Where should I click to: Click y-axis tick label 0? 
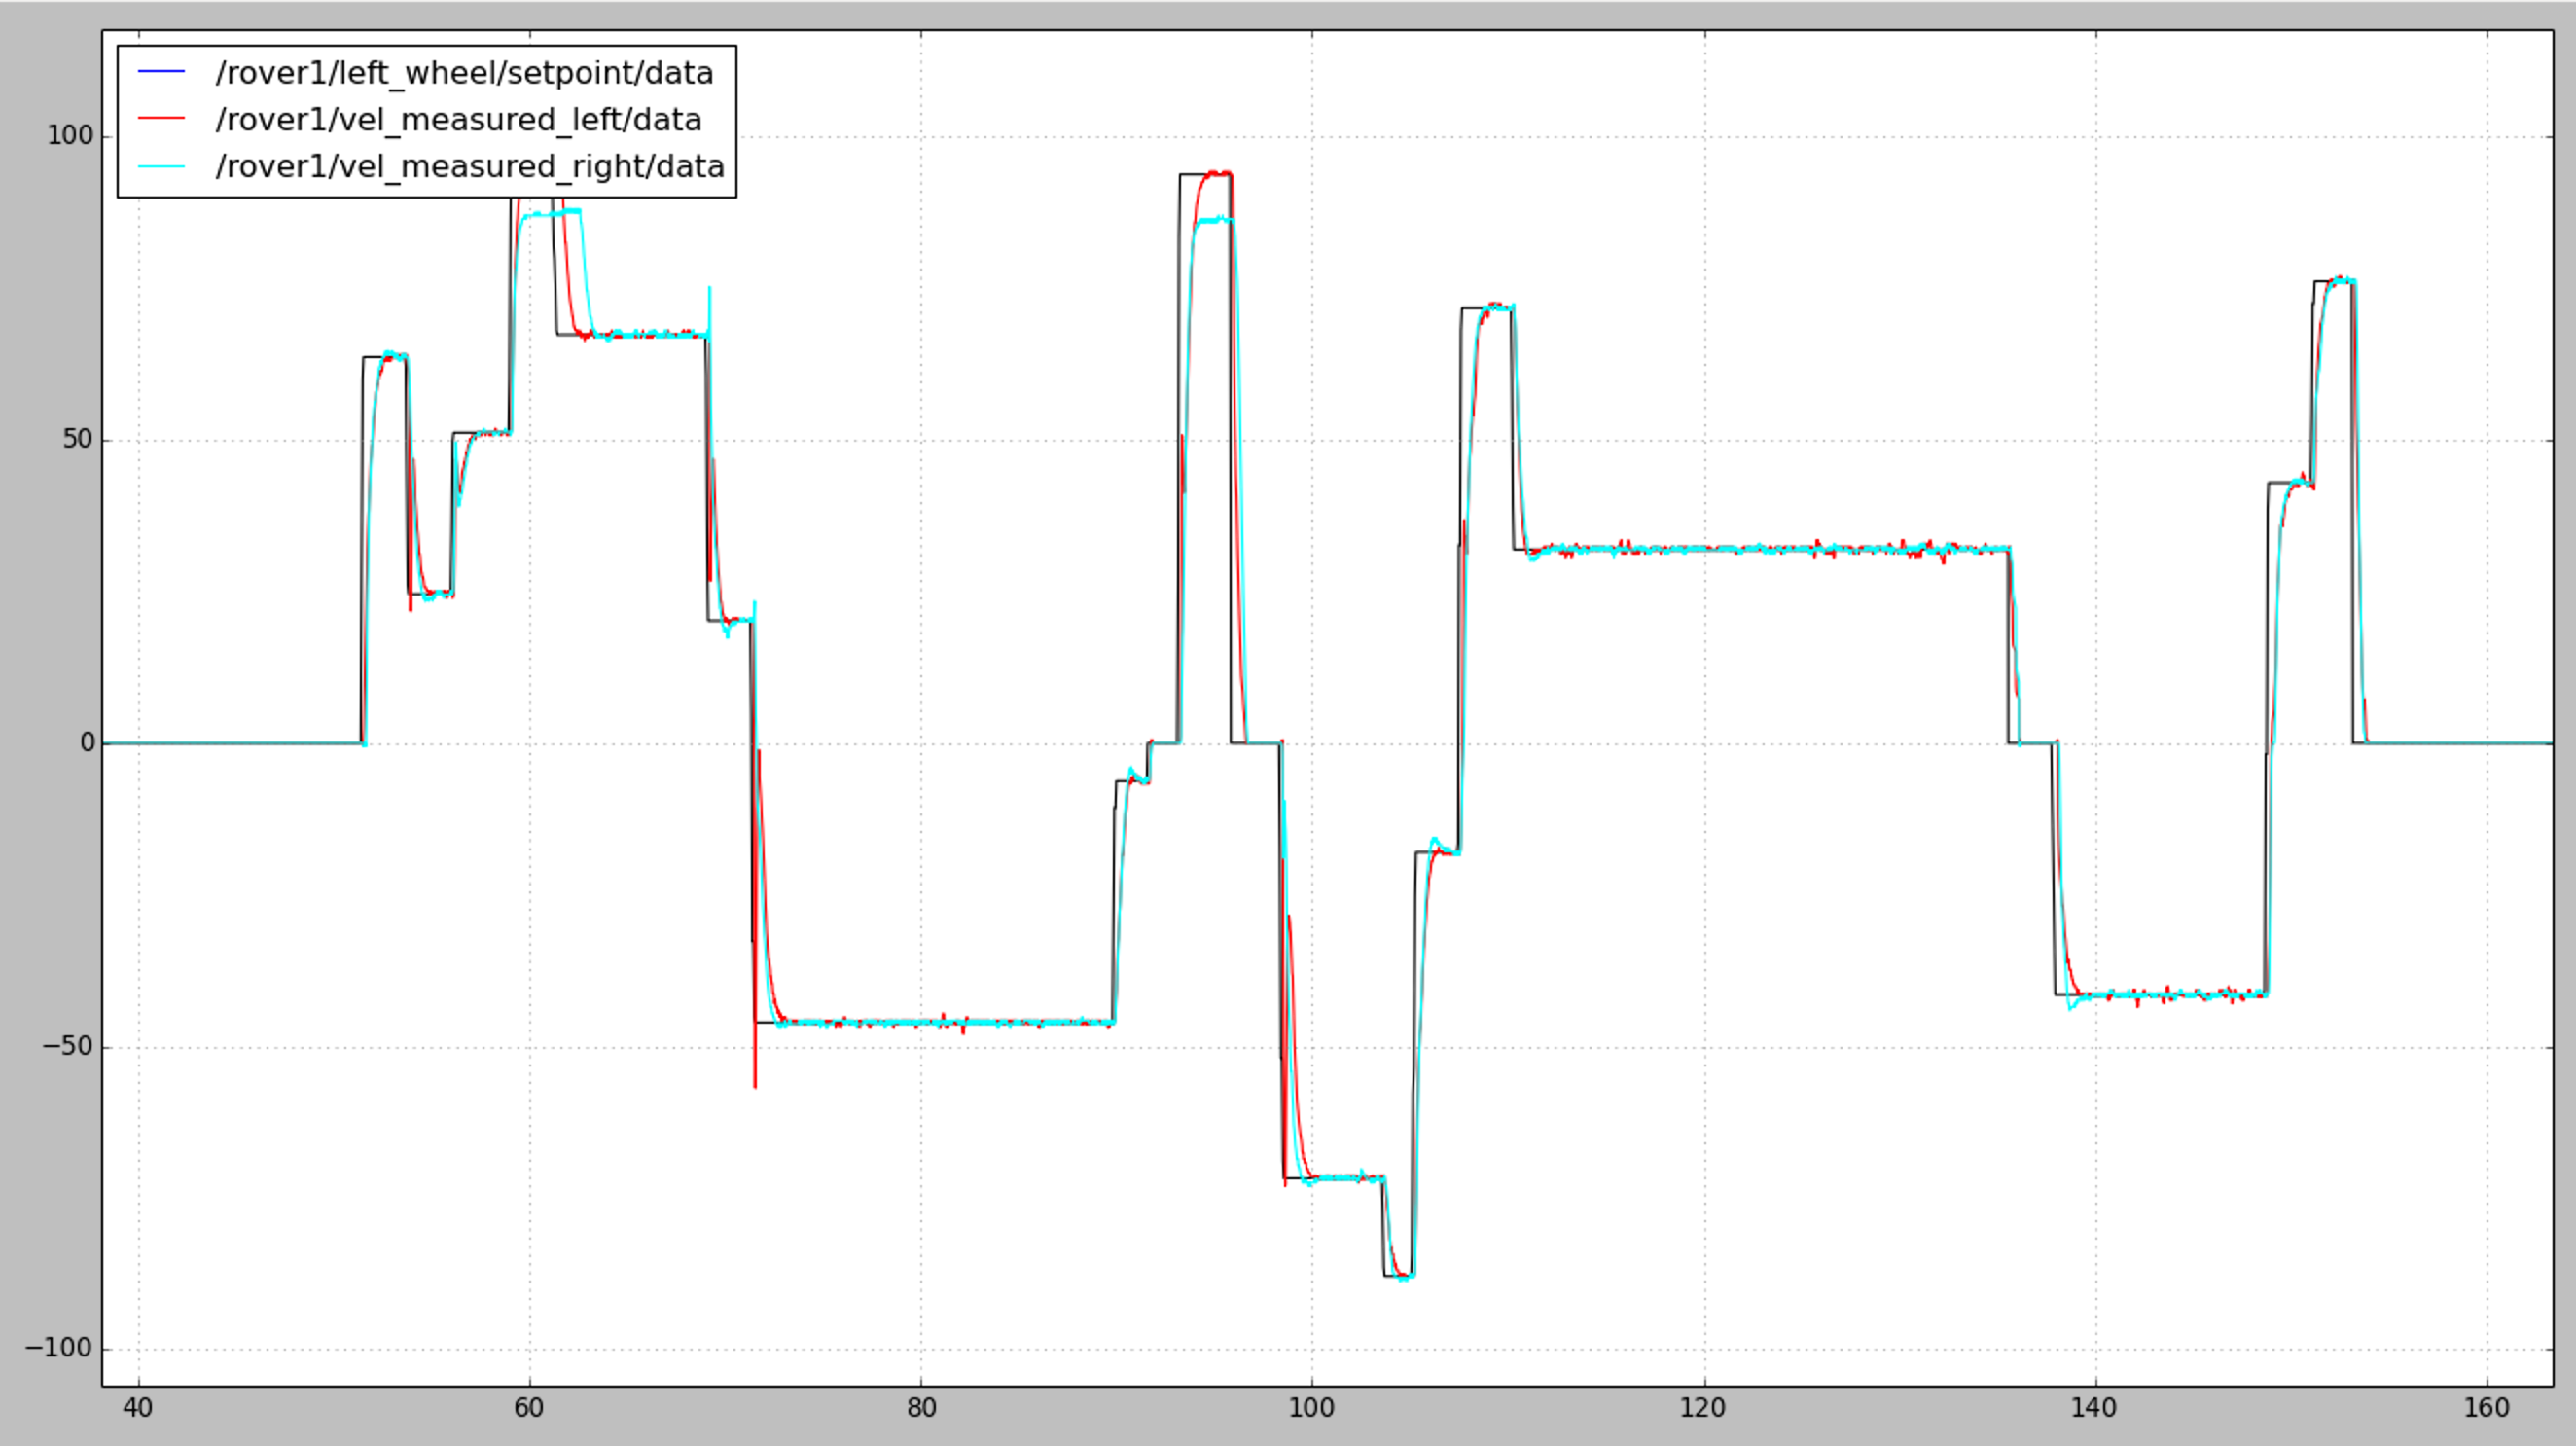coord(87,742)
